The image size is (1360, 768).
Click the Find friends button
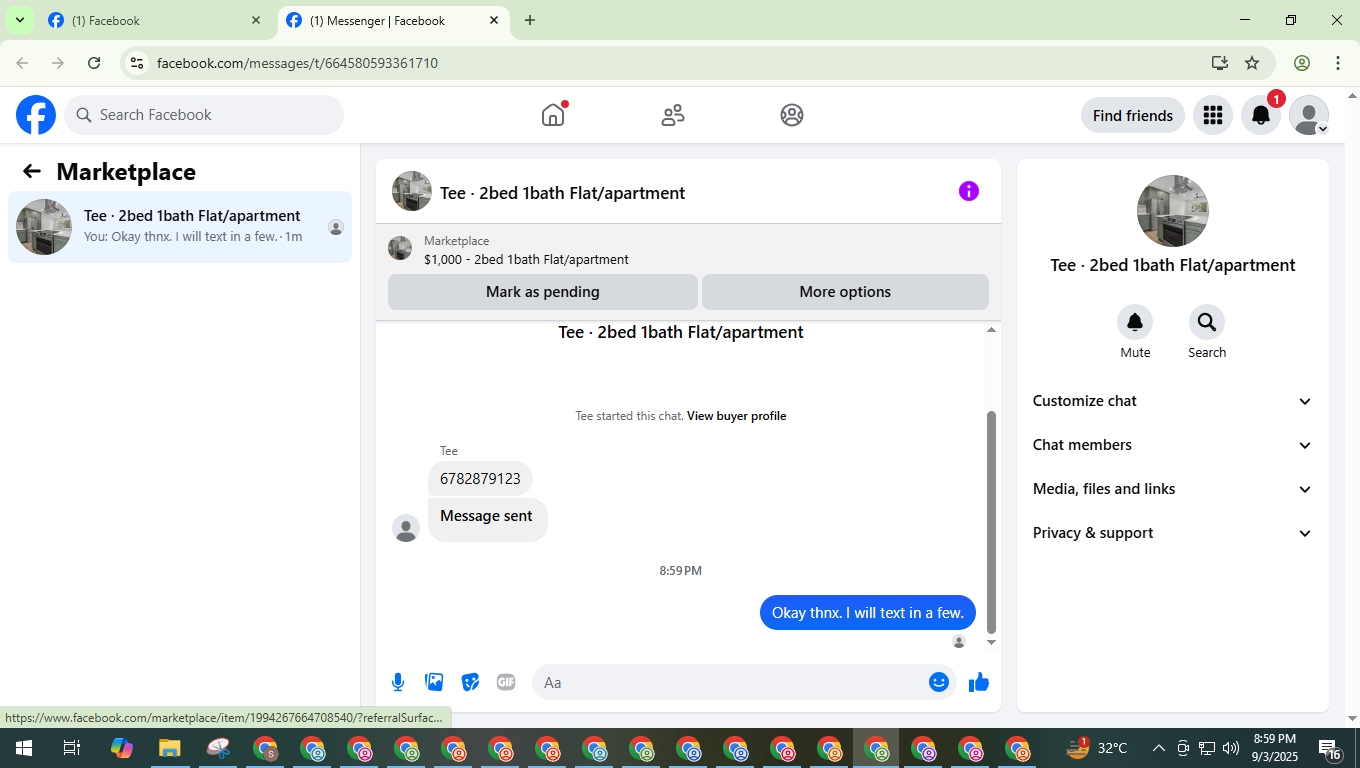[x=1133, y=115]
